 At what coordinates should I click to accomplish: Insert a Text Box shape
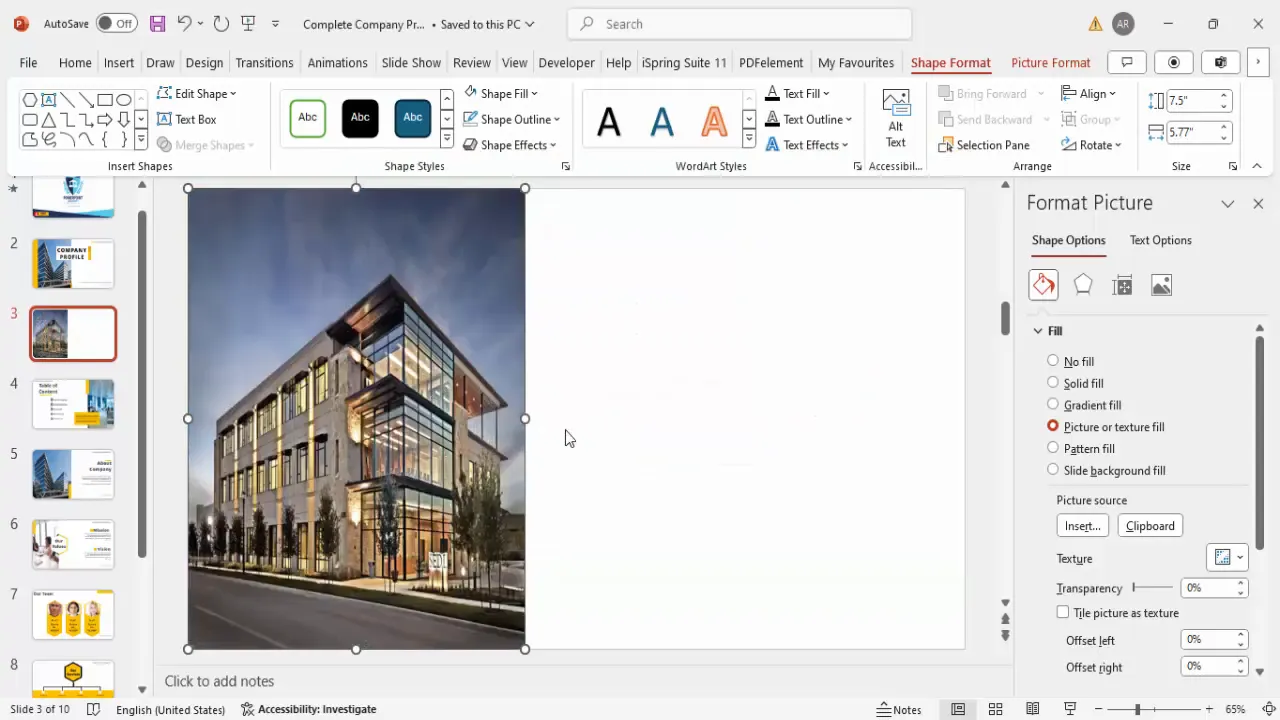187,119
